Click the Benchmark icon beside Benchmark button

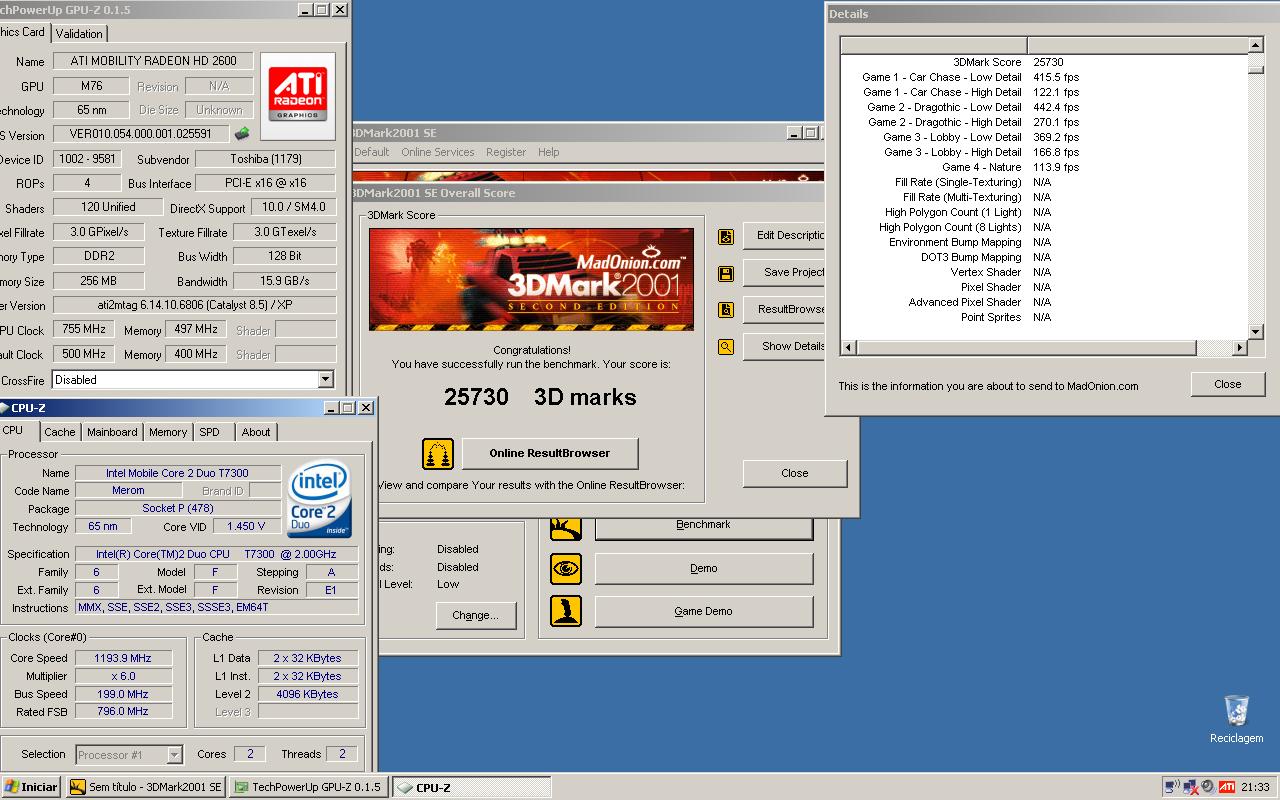click(x=566, y=526)
